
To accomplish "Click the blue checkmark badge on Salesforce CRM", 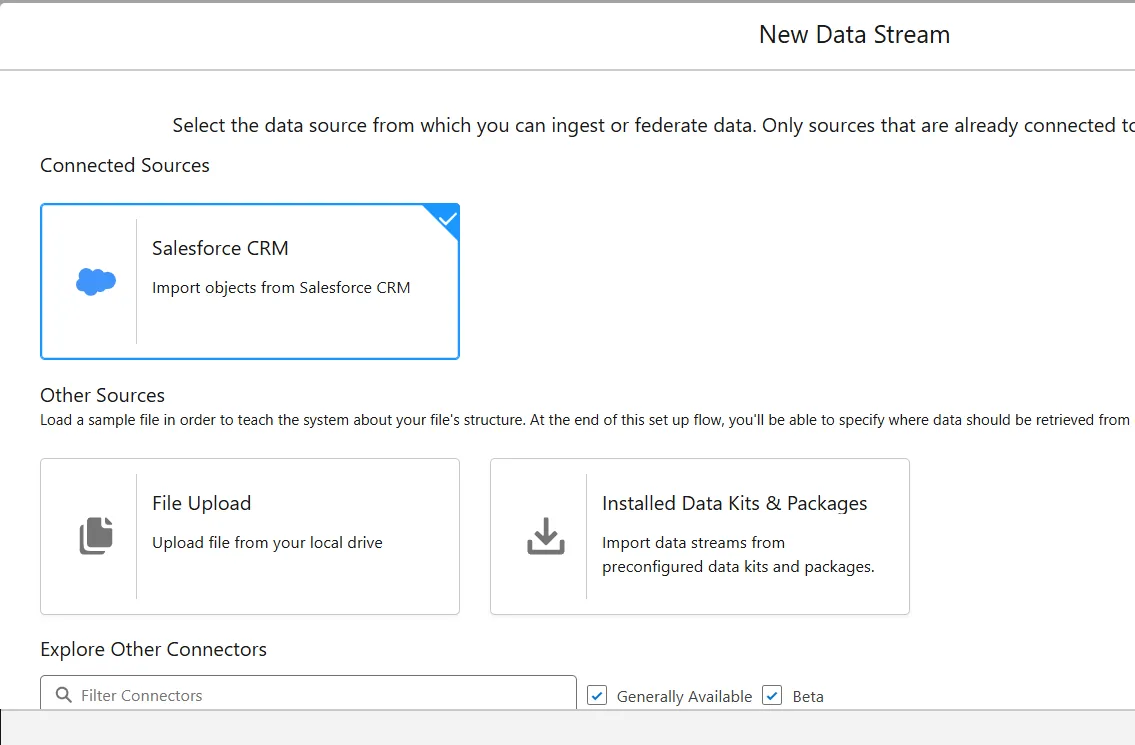I will 447,219.
